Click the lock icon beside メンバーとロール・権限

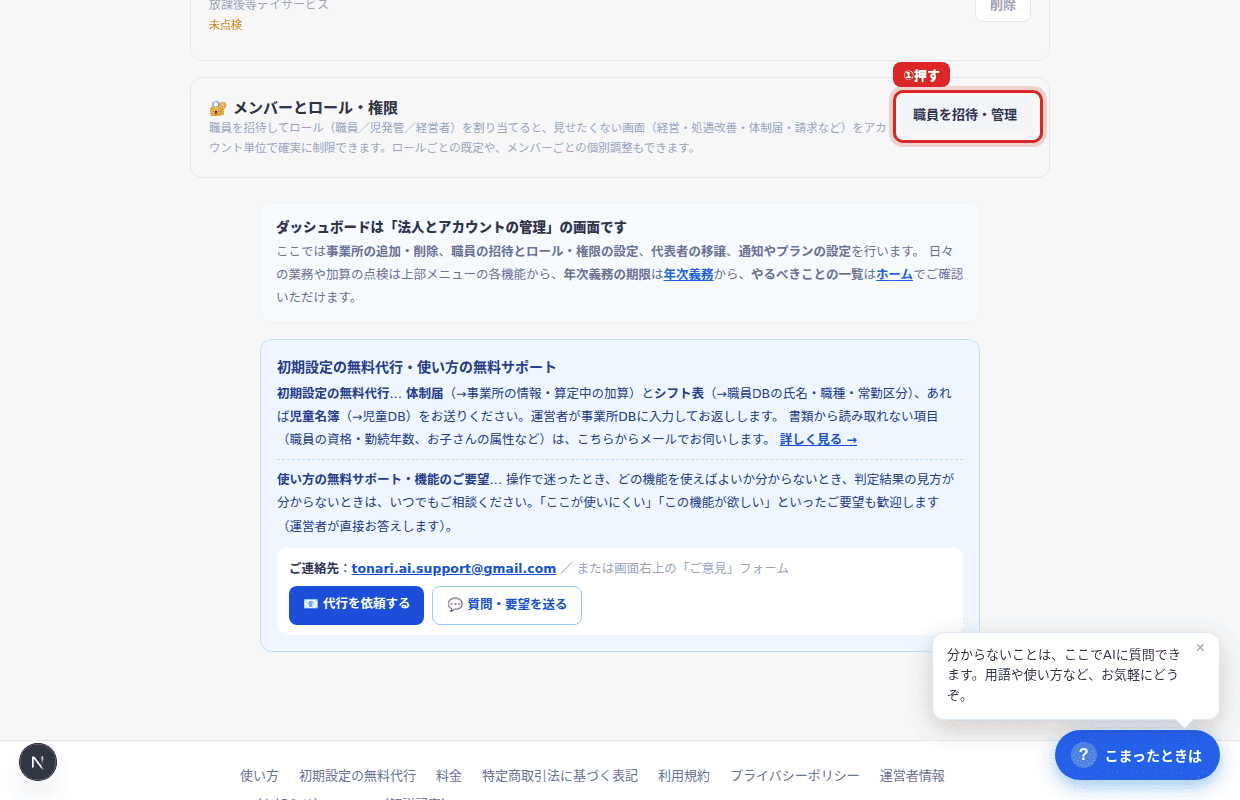(x=218, y=108)
